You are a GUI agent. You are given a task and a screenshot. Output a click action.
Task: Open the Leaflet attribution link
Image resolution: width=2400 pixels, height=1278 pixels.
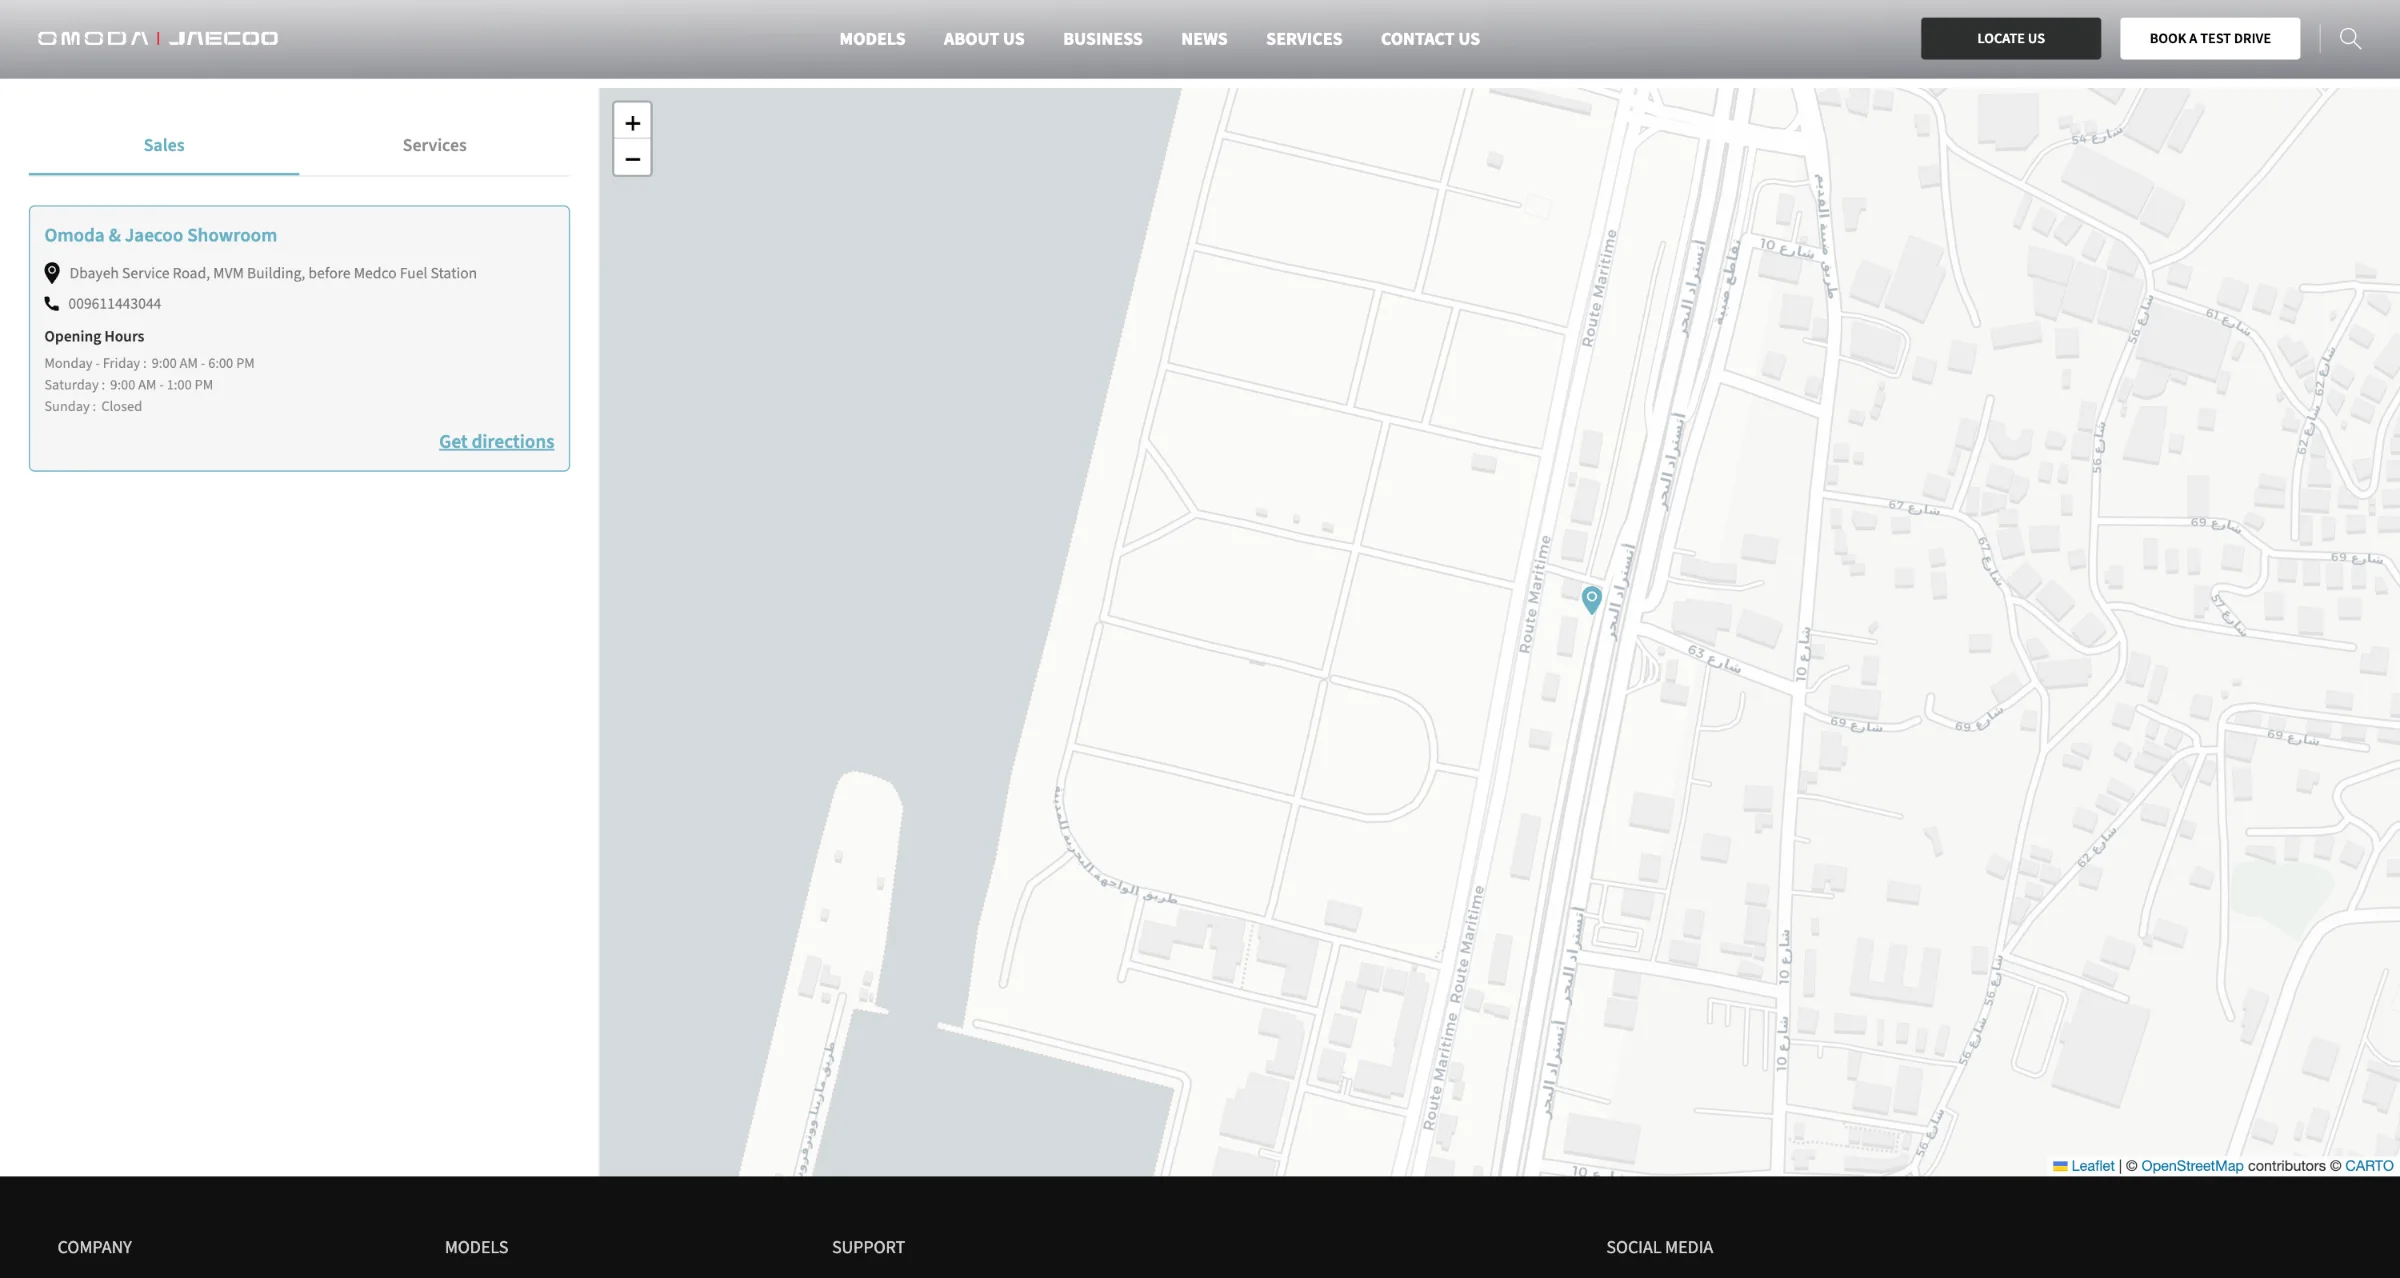coord(2092,1166)
